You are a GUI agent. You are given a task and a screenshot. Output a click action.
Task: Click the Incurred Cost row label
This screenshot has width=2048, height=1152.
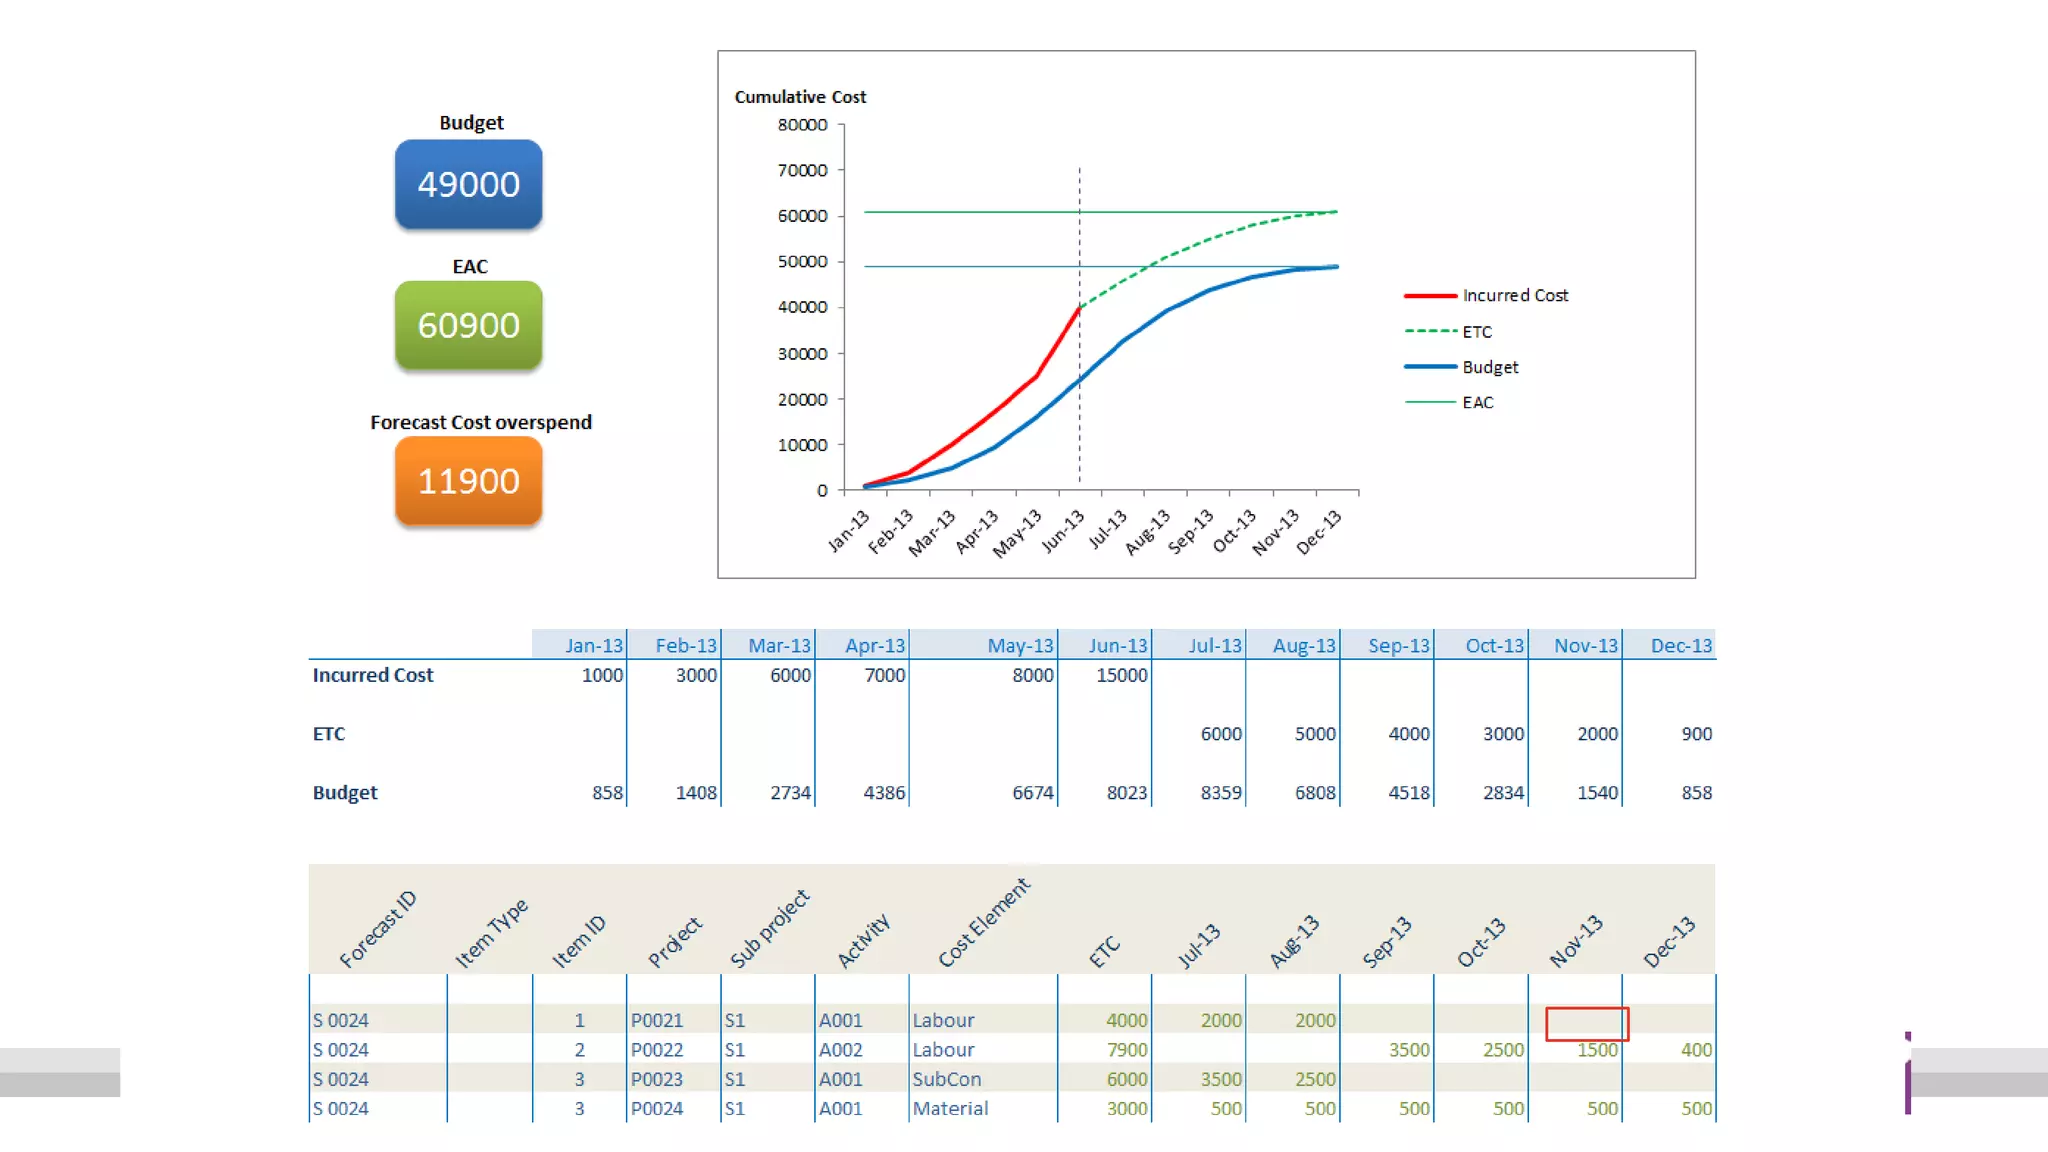(373, 675)
